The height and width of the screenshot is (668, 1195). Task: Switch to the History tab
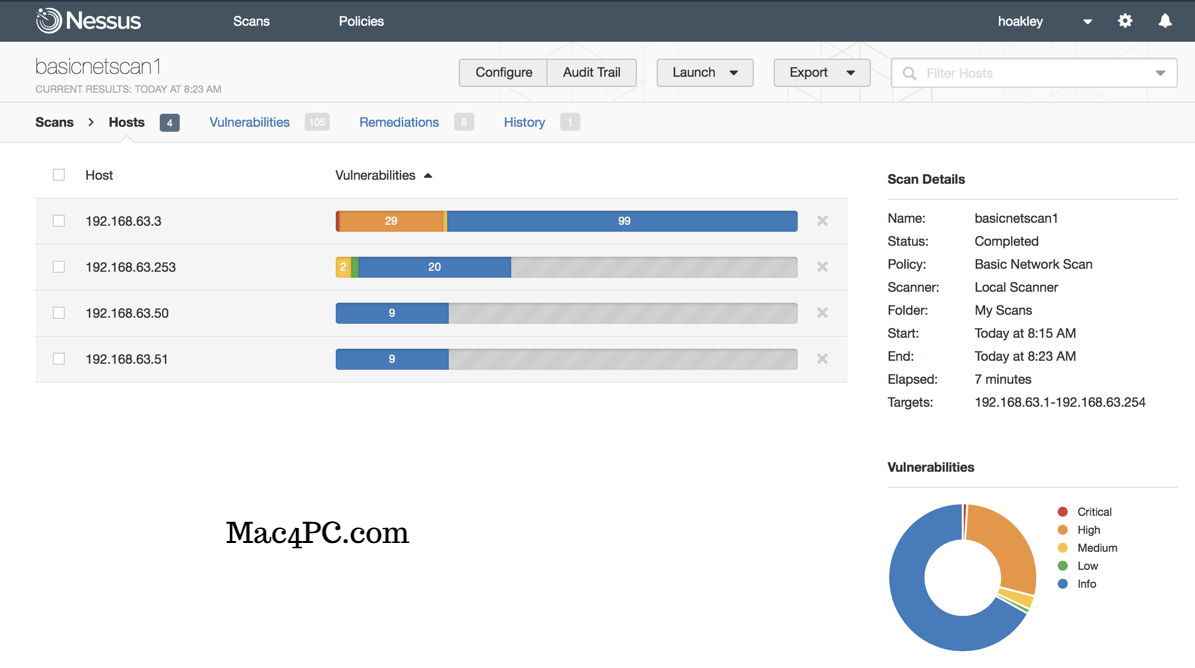tap(524, 122)
